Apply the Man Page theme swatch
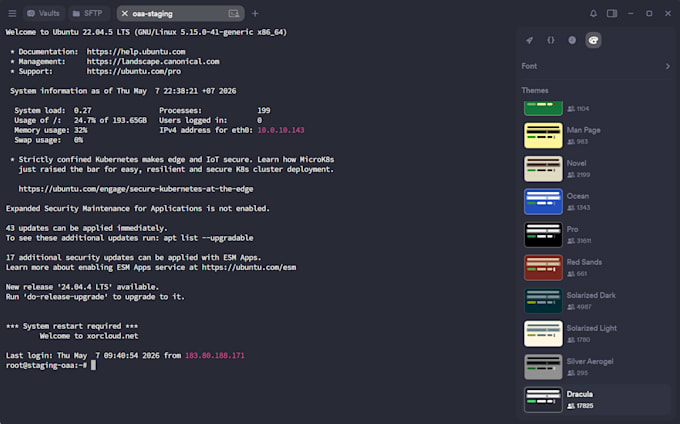 543,136
